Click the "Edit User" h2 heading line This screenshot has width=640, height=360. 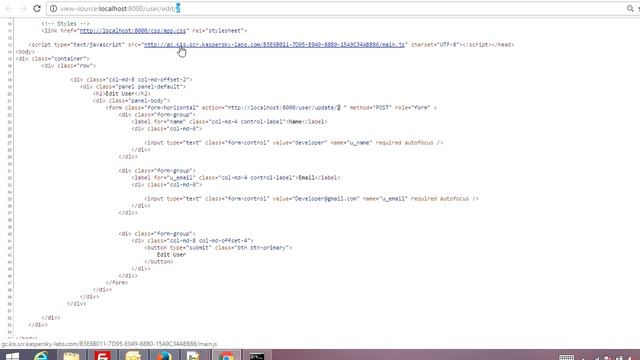tap(122, 93)
